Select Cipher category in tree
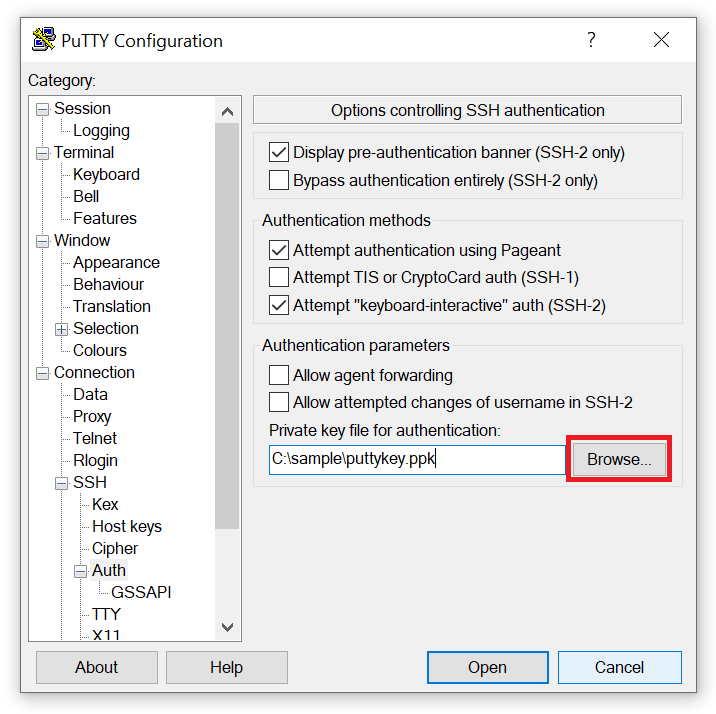 pyautogui.click(x=115, y=548)
